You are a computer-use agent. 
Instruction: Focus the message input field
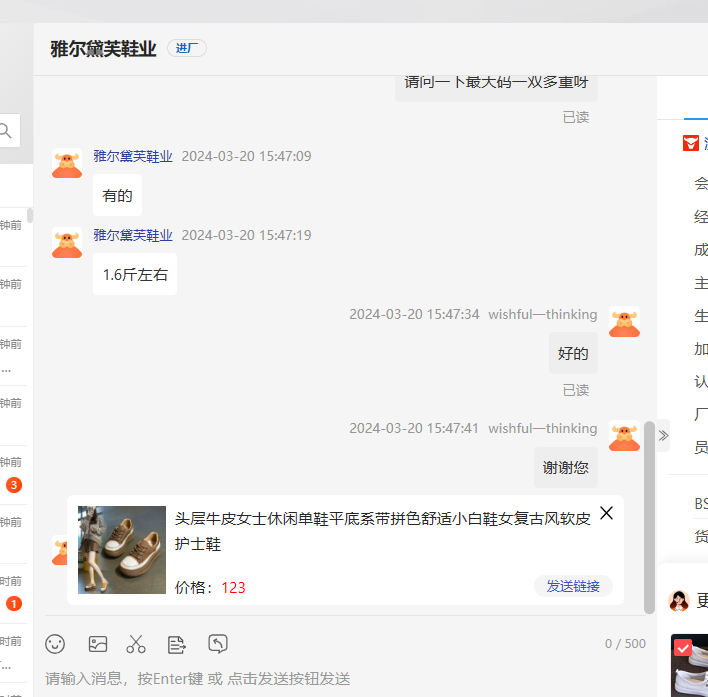coord(345,678)
